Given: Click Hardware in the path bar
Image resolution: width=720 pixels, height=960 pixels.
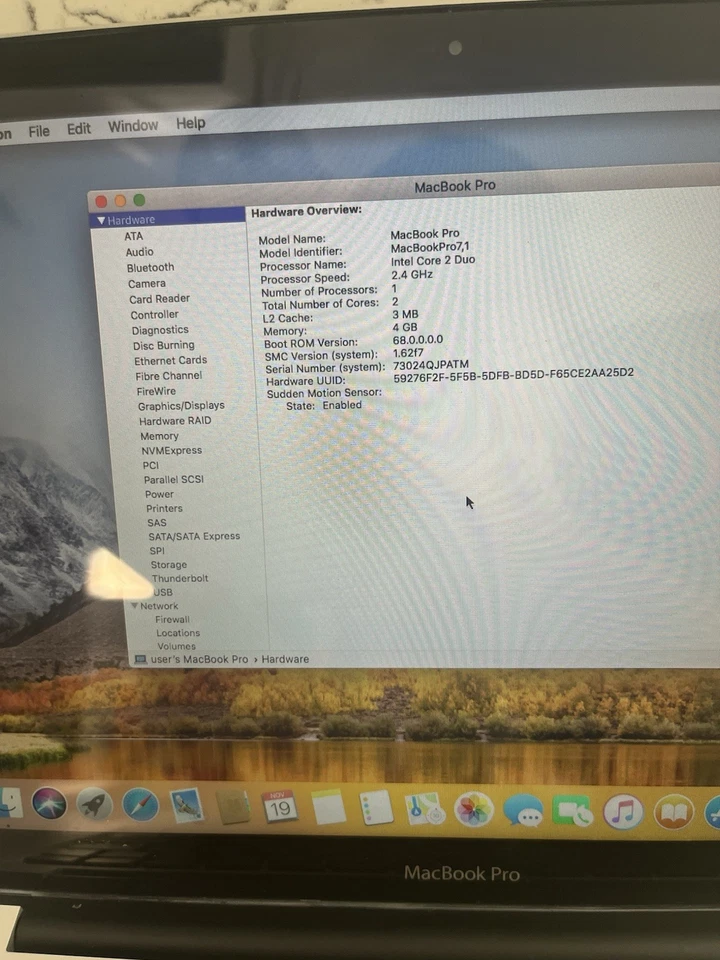Looking at the screenshot, I should click(x=285, y=659).
